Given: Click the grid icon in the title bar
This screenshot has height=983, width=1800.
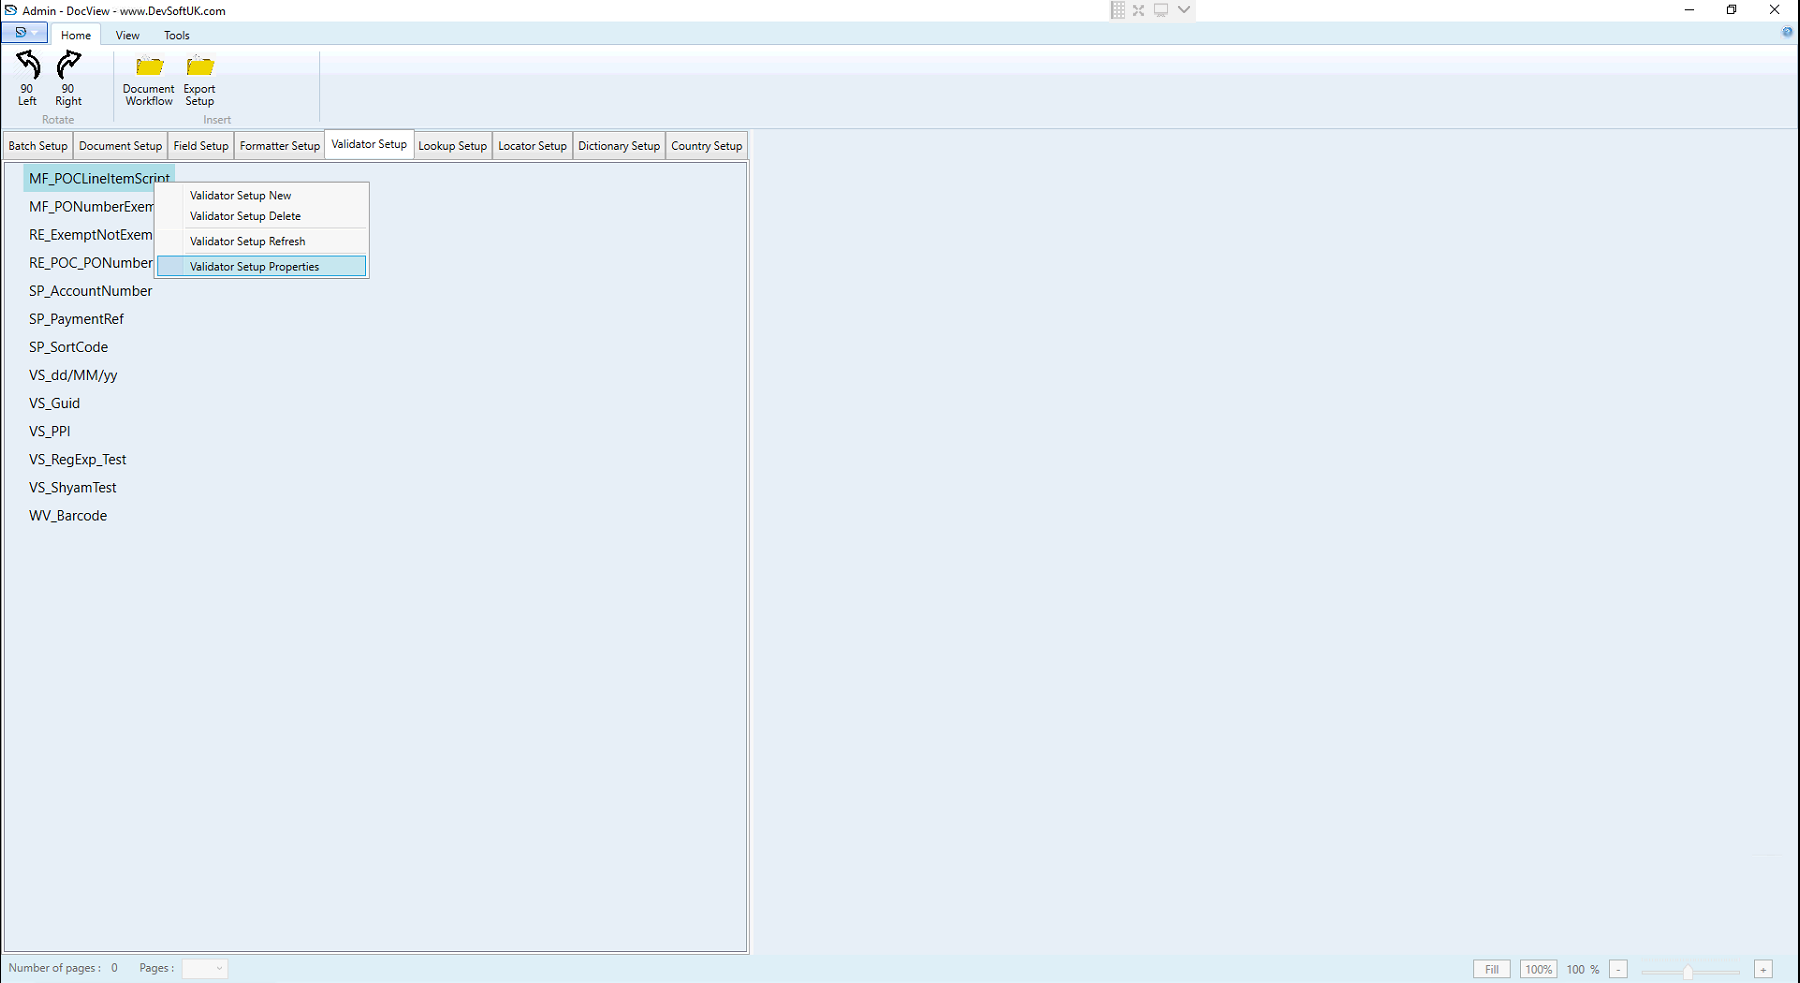Looking at the screenshot, I should tap(1117, 10).
